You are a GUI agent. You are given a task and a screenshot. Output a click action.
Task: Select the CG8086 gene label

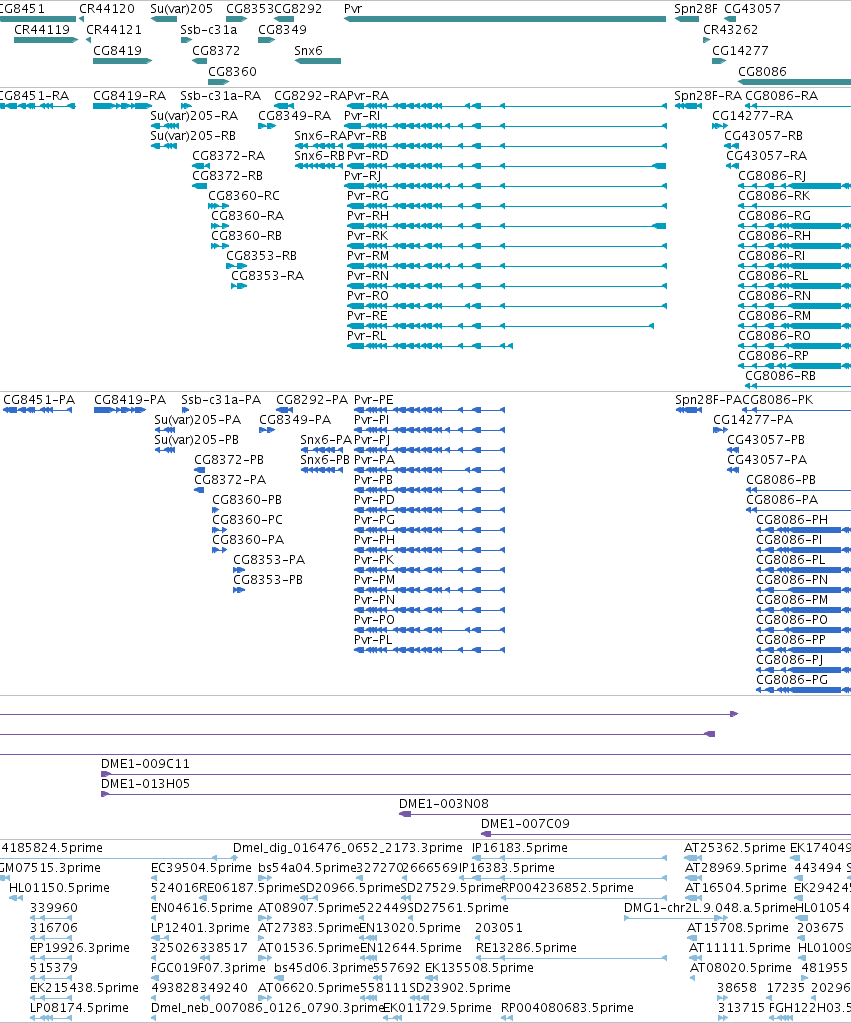(x=762, y=71)
